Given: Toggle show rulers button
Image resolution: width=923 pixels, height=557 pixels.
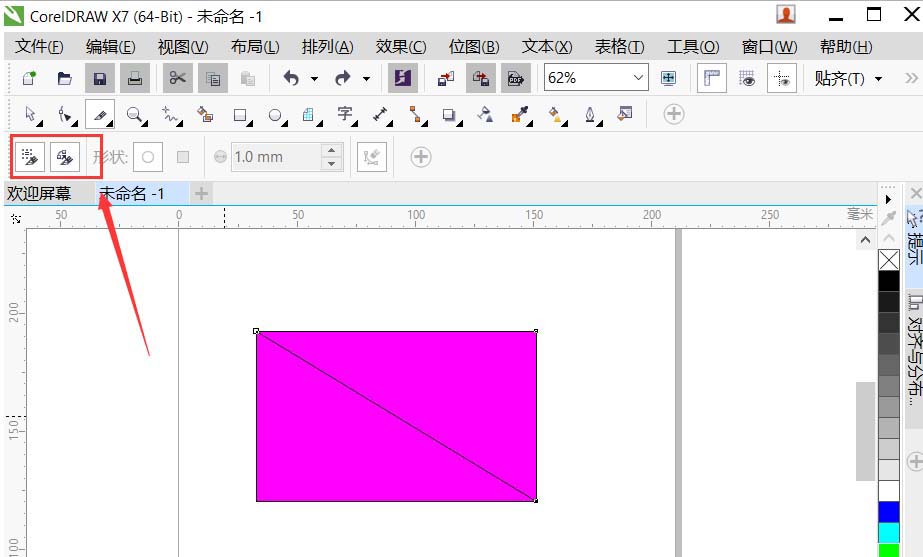Looking at the screenshot, I should click(x=711, y=78).
